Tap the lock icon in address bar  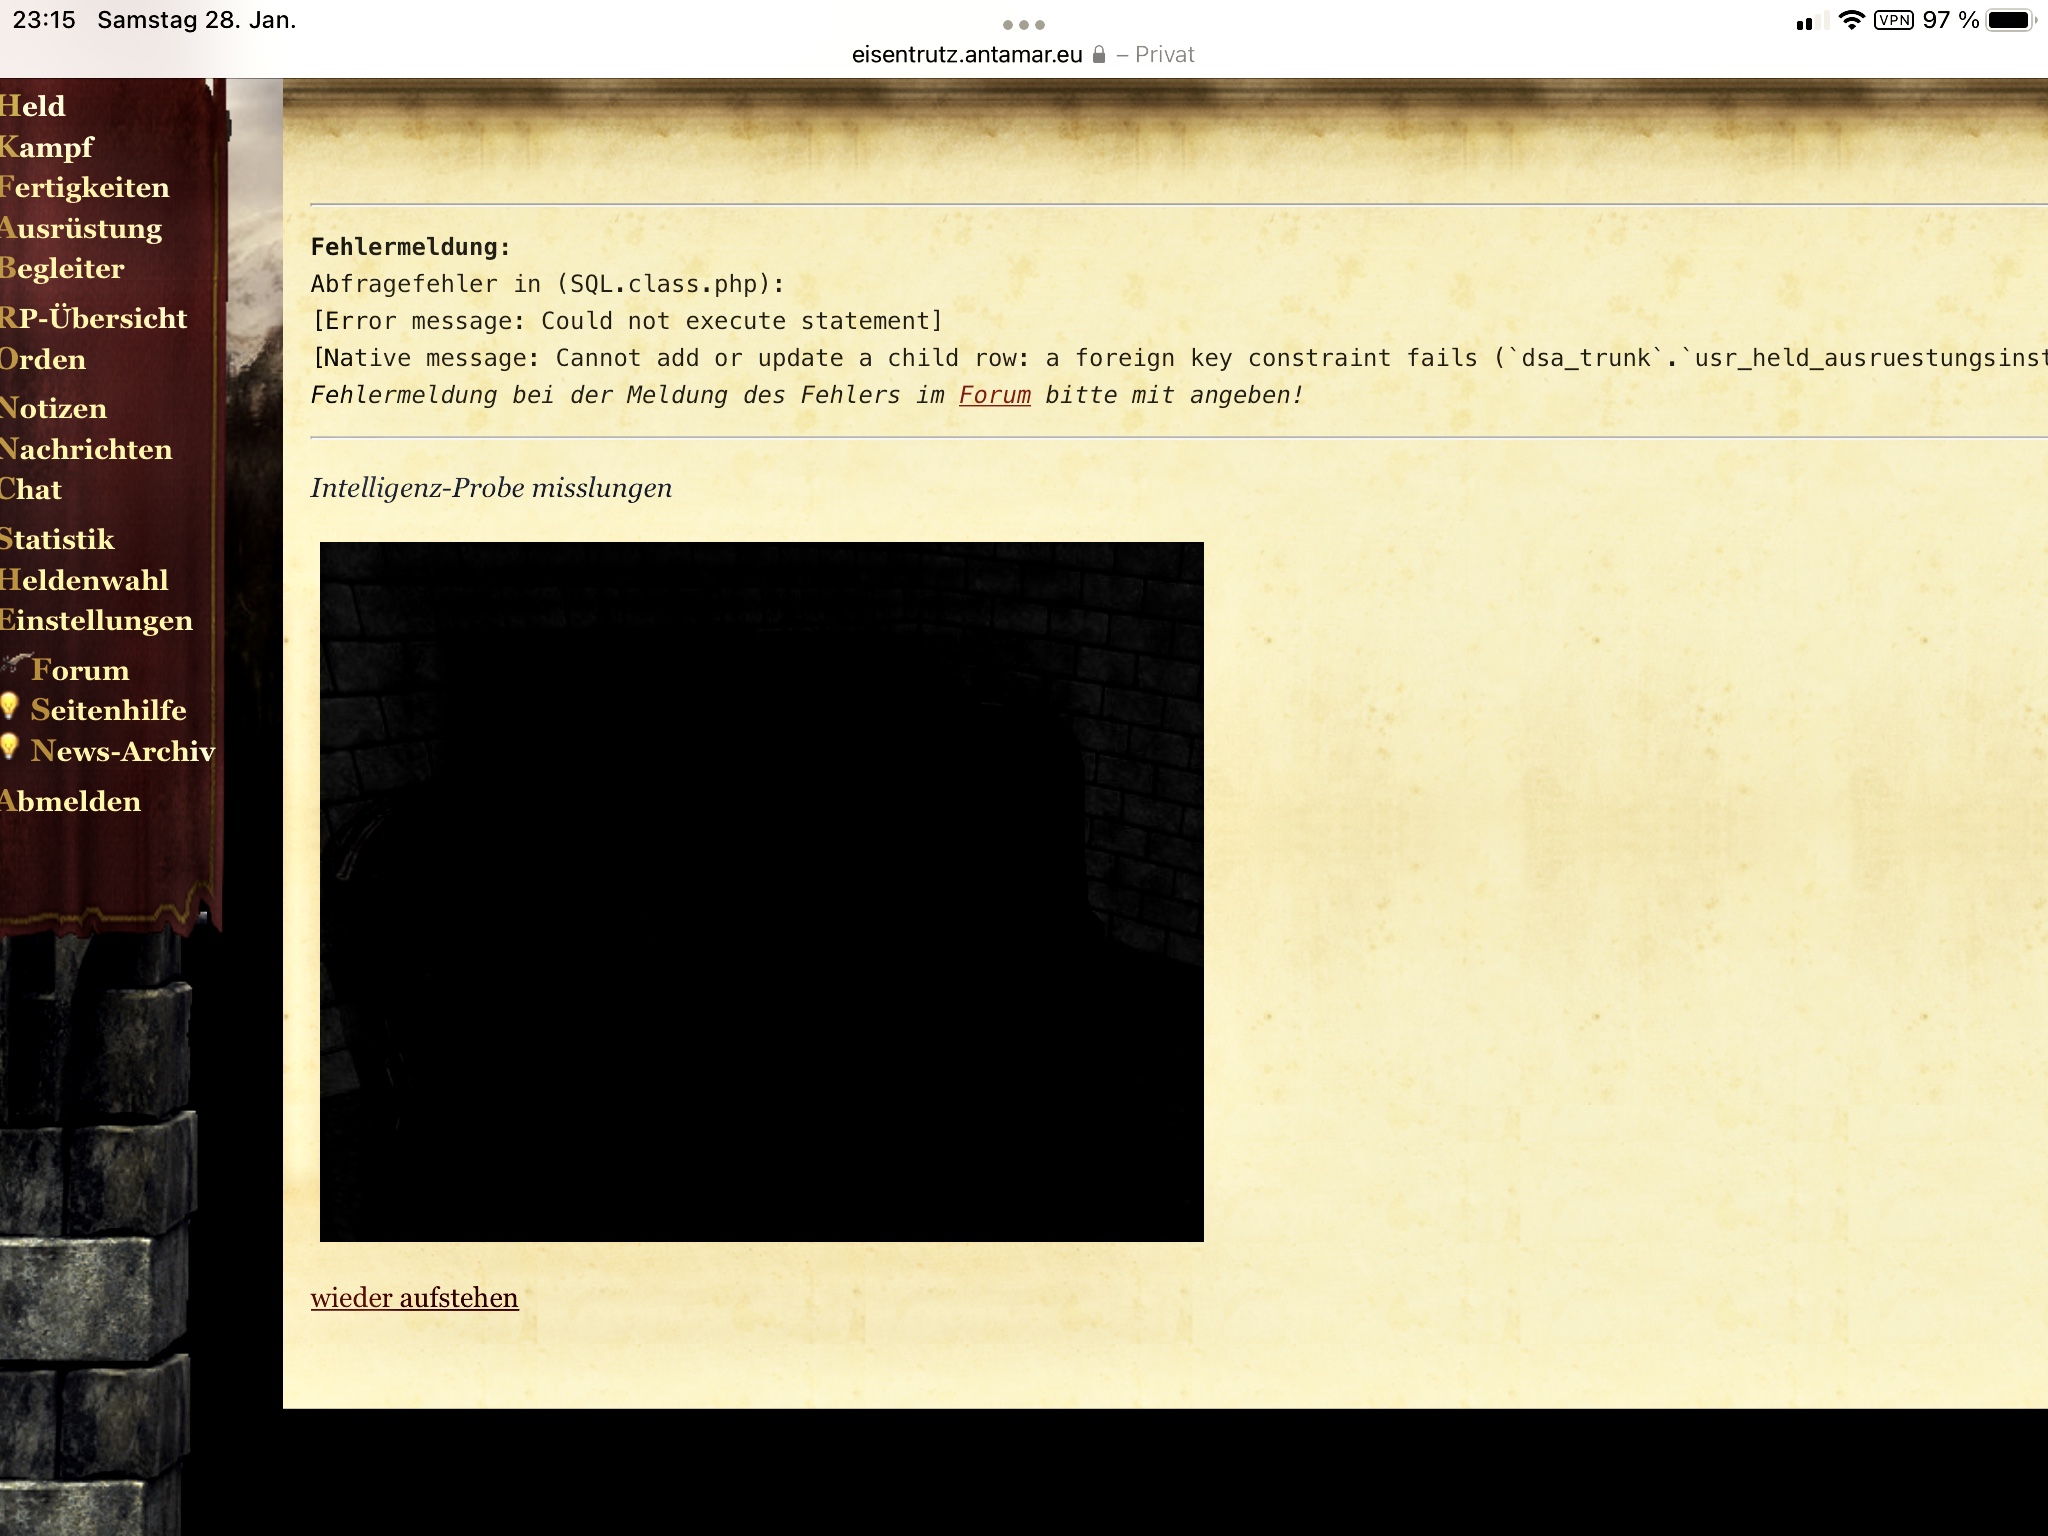click(1099, 55)
